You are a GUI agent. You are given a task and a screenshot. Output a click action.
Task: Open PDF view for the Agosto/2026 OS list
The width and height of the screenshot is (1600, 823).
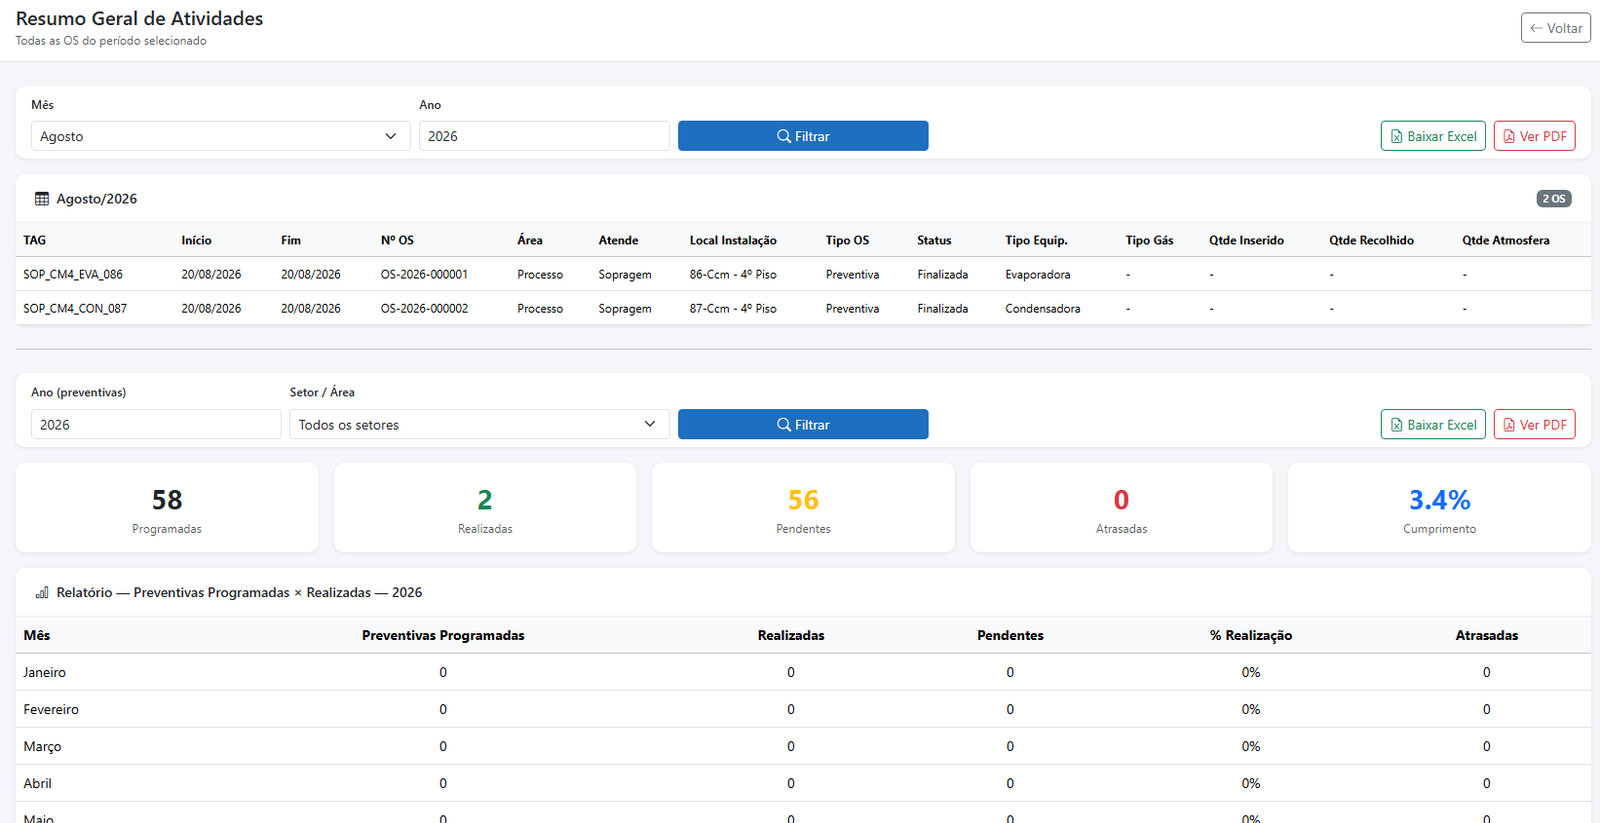coord(1534,136)
